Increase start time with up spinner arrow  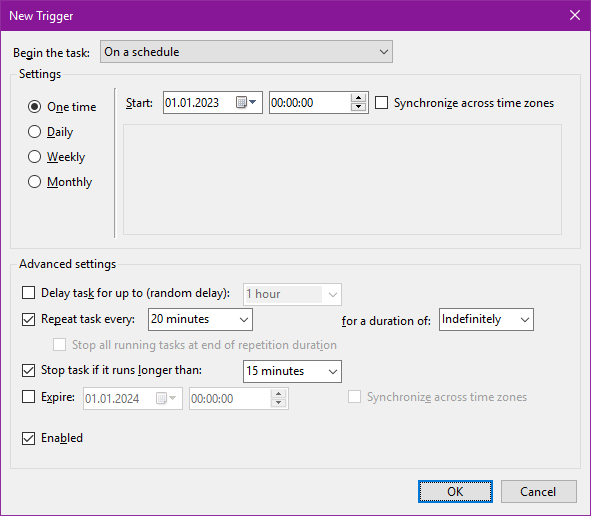pyautogui.click(x=358, y=98)
